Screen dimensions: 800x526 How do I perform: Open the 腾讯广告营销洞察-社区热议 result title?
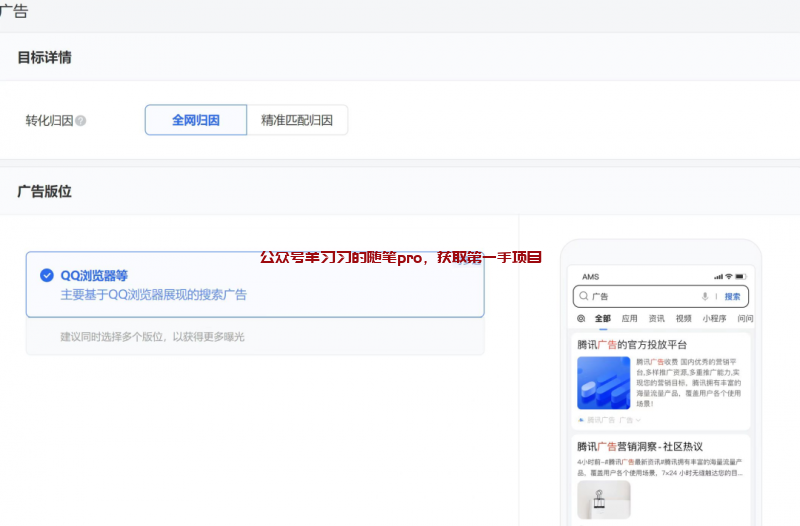[640, 446]
